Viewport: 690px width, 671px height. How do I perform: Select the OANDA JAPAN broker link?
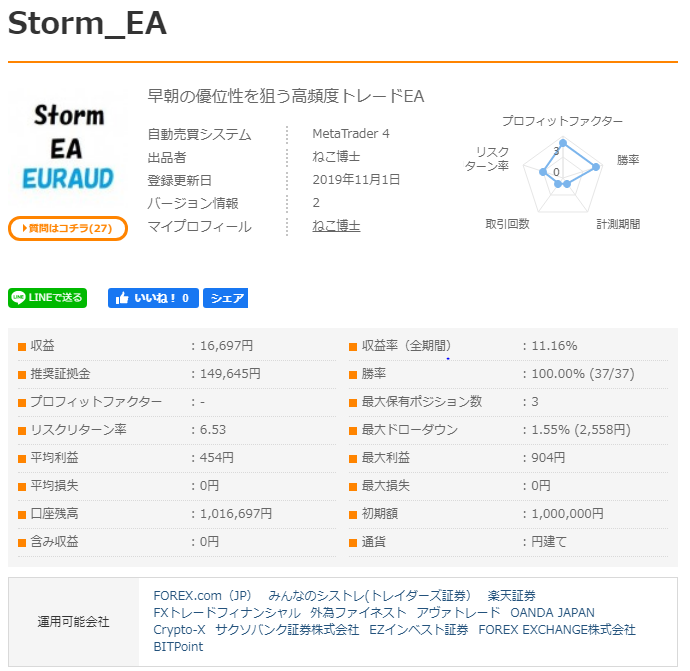(552, 613)
